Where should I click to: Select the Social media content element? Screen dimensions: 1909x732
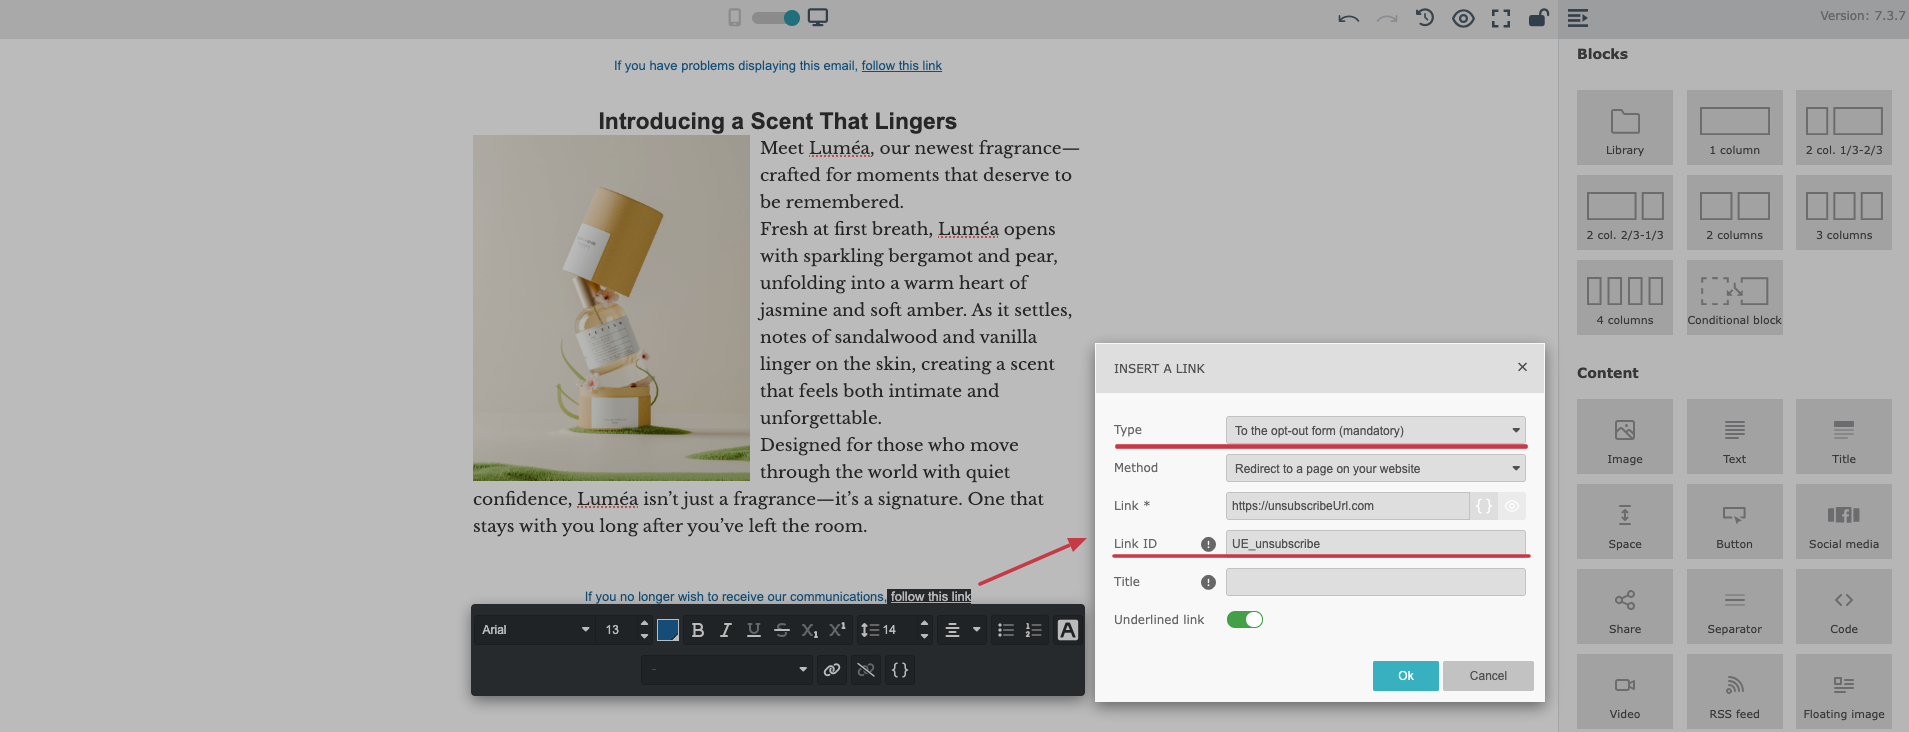coord(1844,521)
